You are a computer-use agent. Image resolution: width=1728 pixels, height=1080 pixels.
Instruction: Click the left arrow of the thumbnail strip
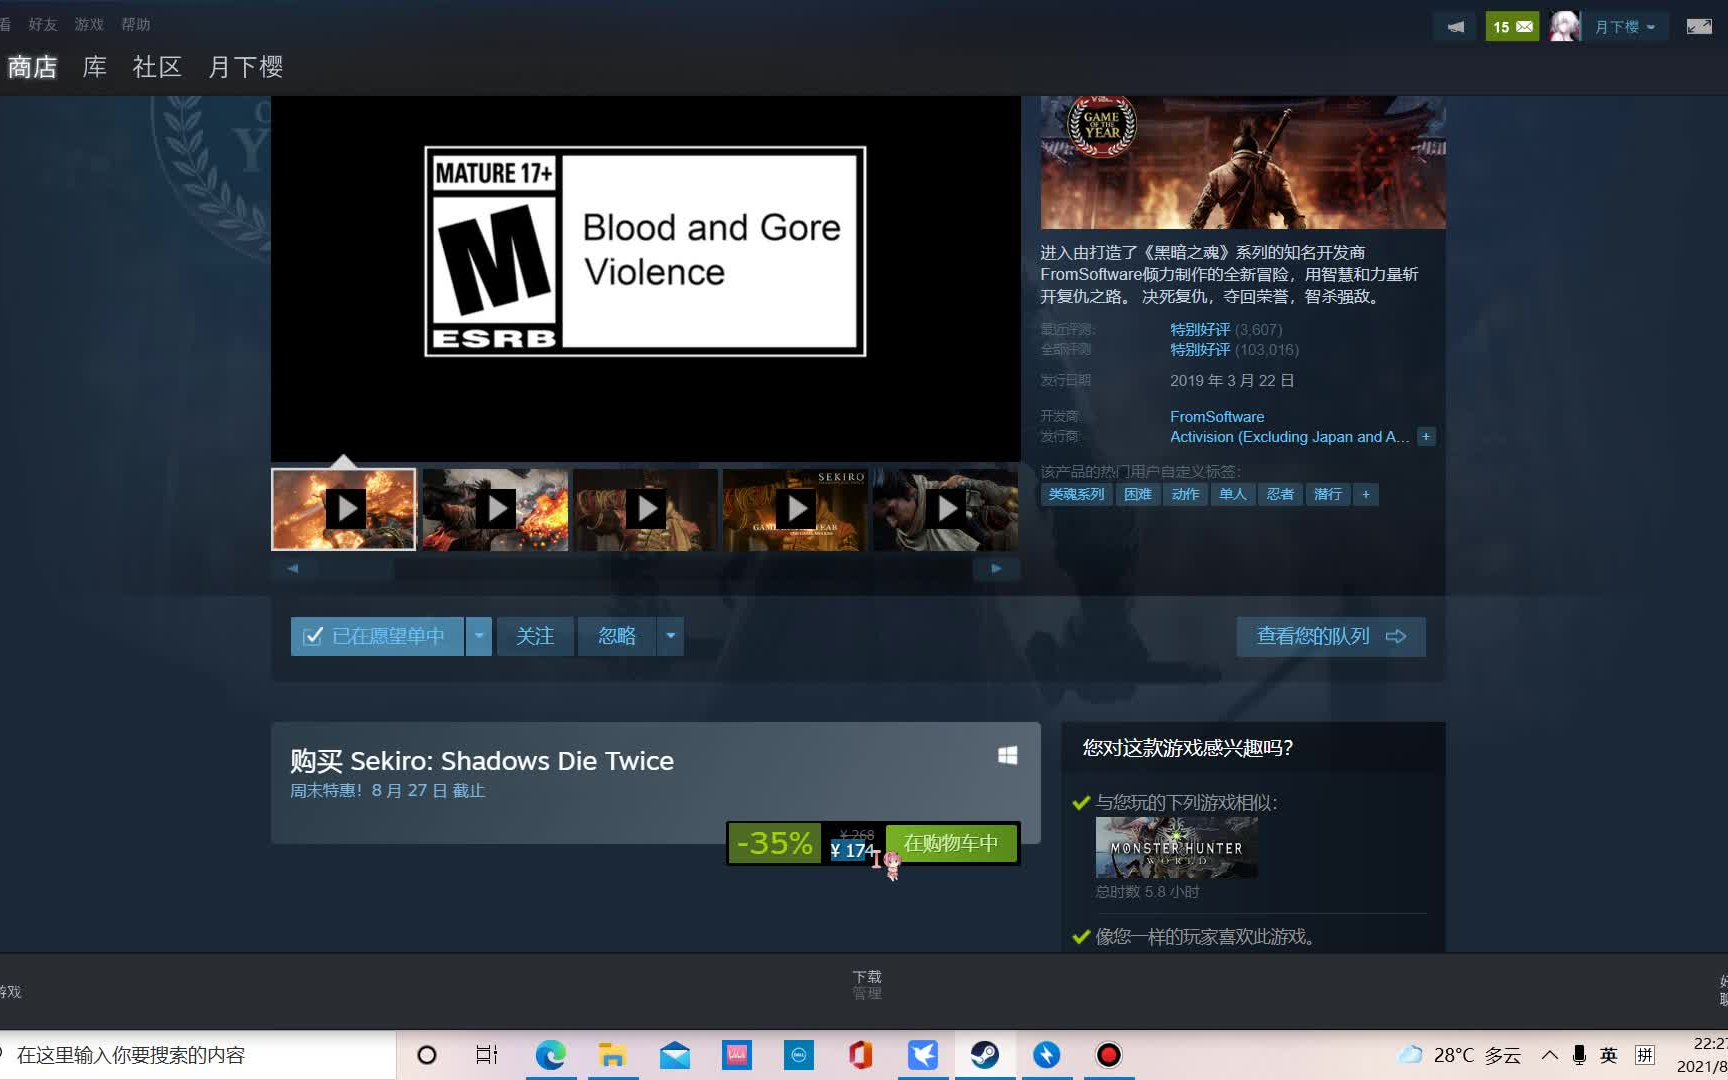[x=293, y=568]
